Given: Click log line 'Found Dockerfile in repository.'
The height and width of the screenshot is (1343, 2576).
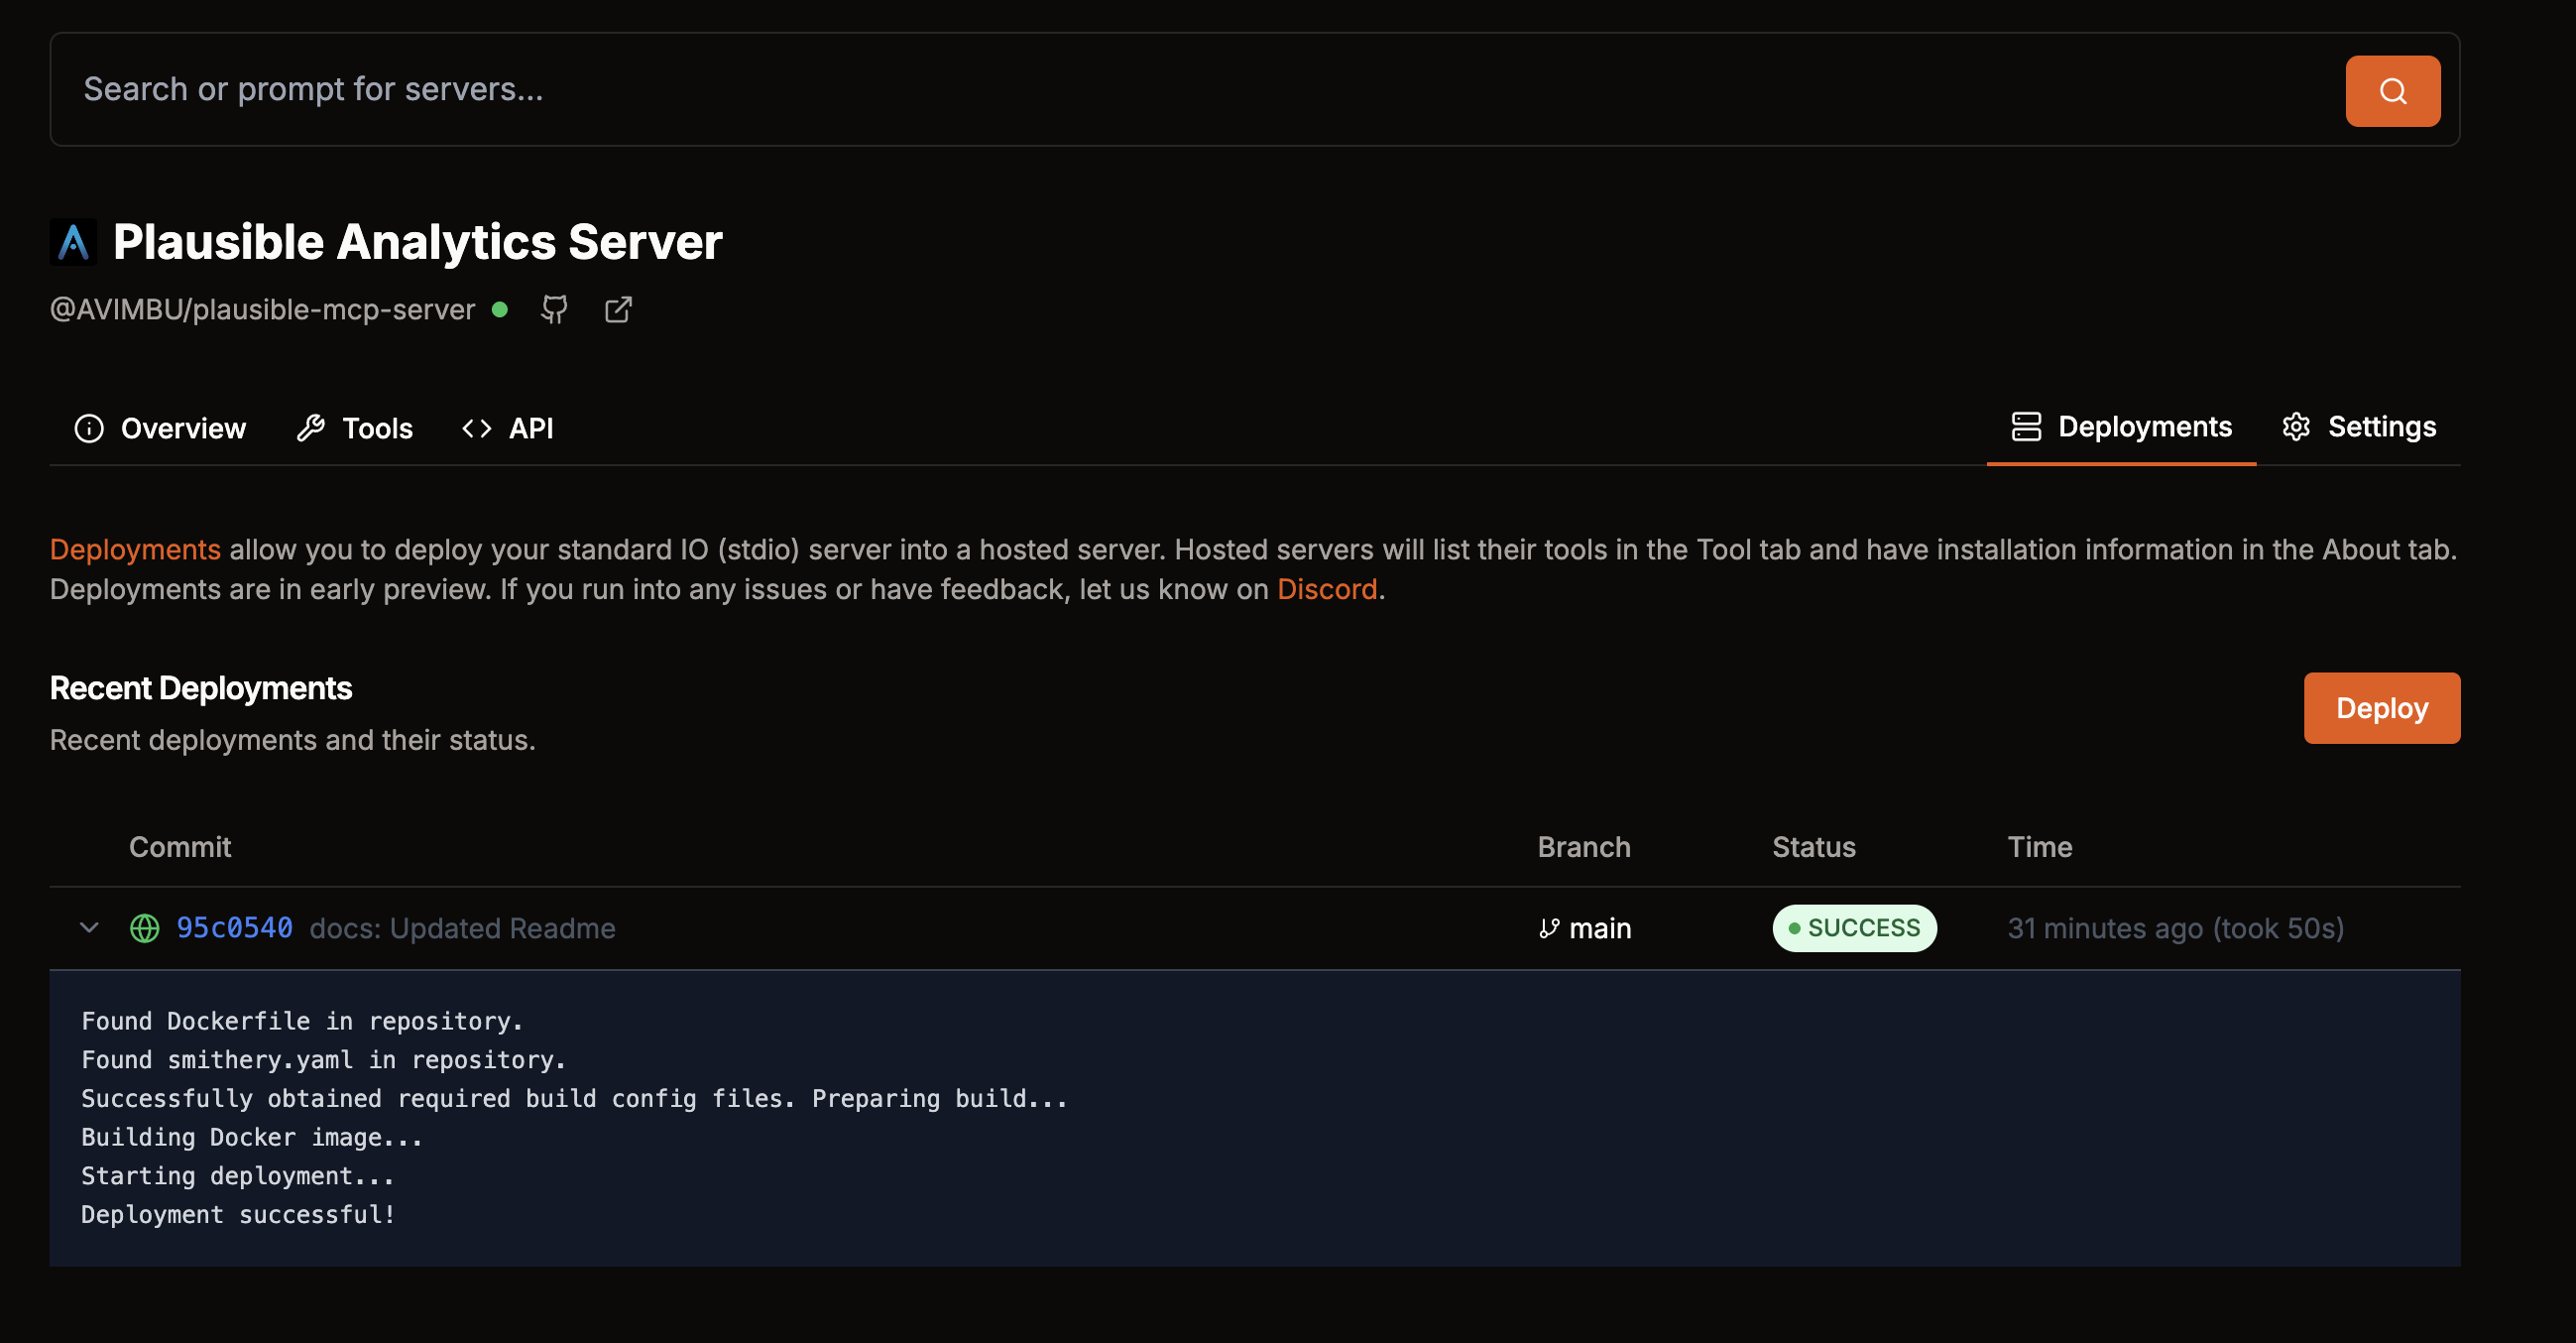Looking at the screenshot, I should (x=302, y=1022).
